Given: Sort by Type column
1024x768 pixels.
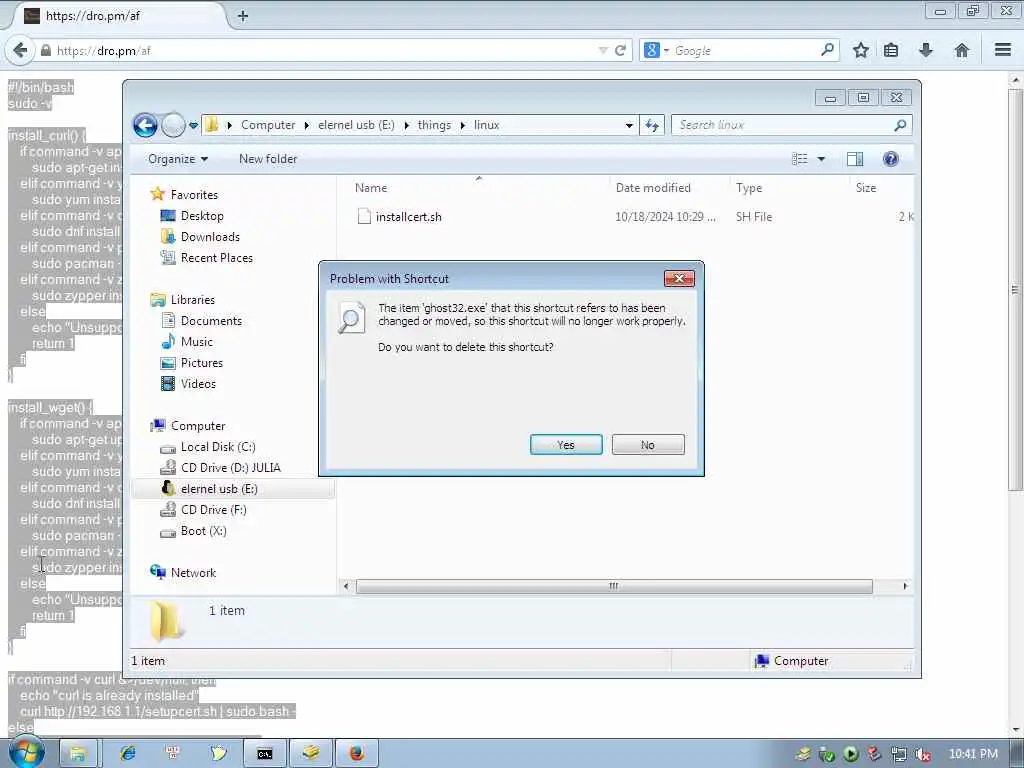Looking at the screenshot, I should click(749, 187).
